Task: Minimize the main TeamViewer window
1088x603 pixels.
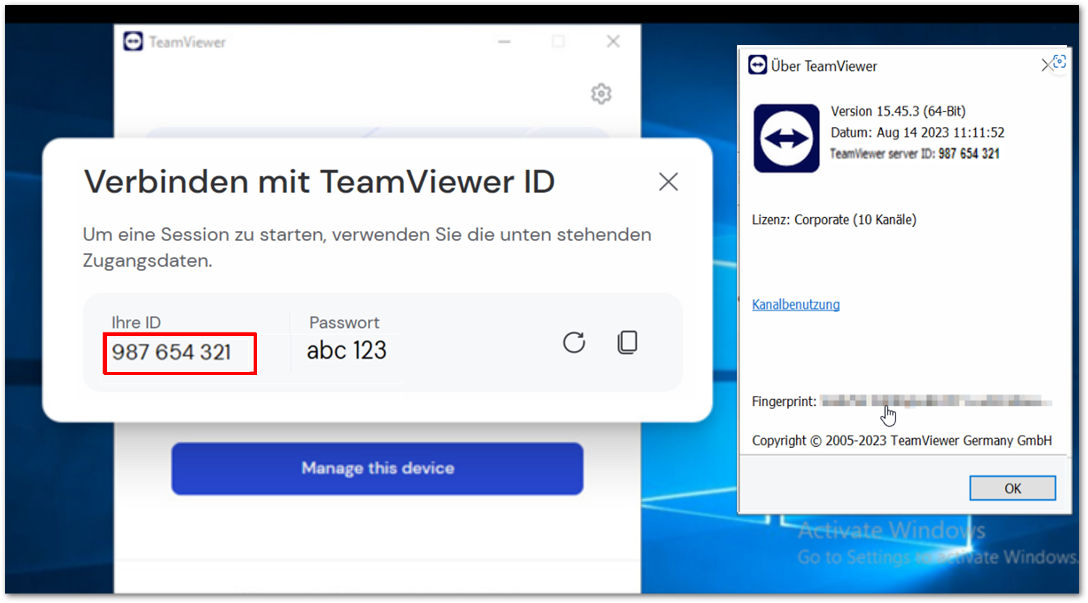Action: coord(504,42)
